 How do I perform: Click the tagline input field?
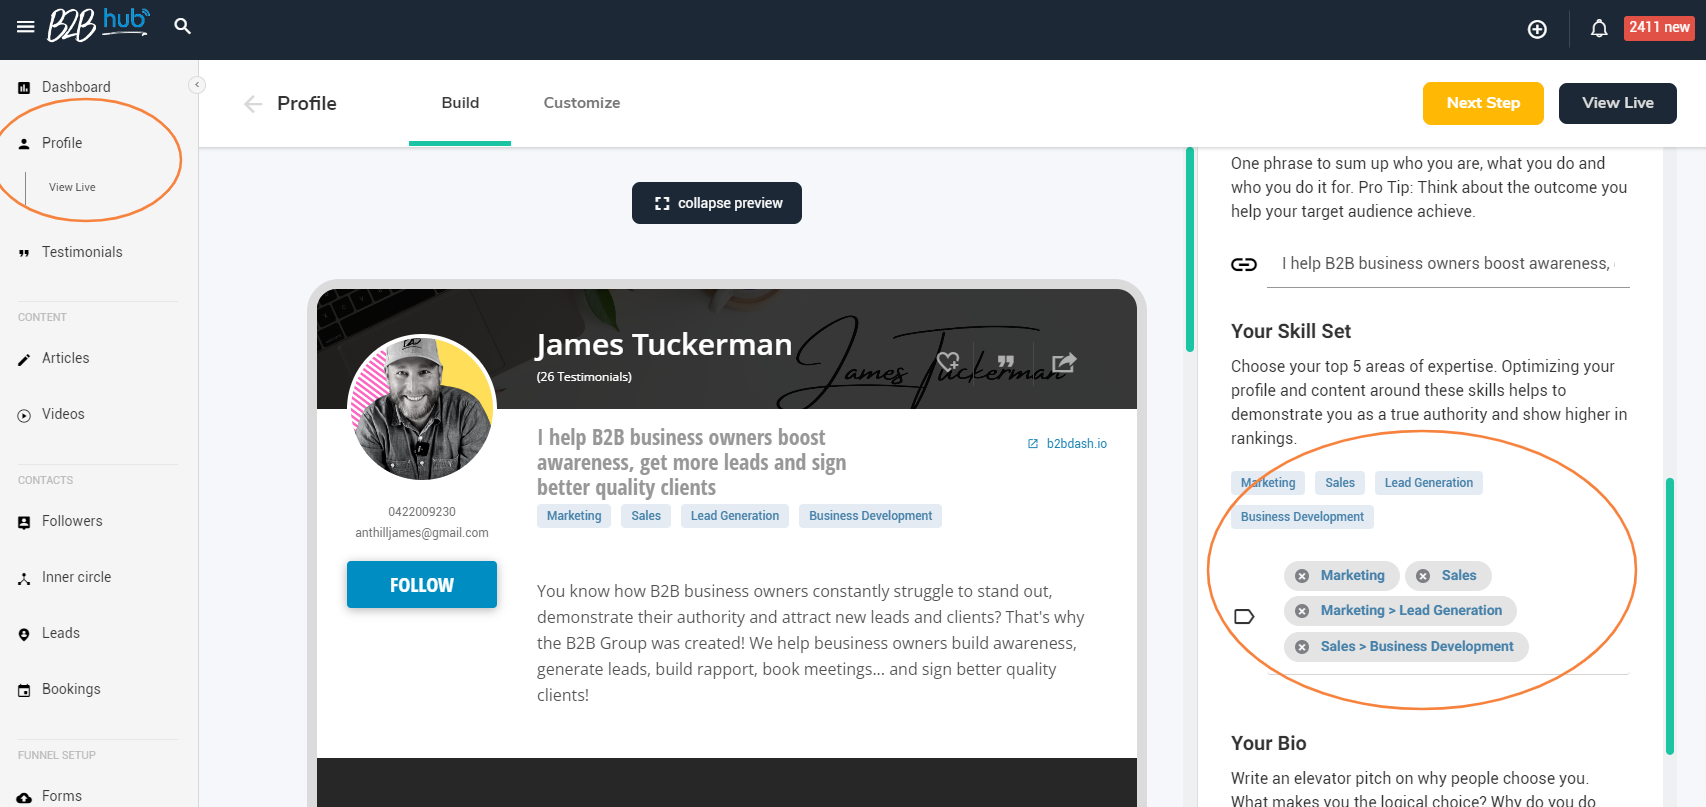coord(1448,264)
